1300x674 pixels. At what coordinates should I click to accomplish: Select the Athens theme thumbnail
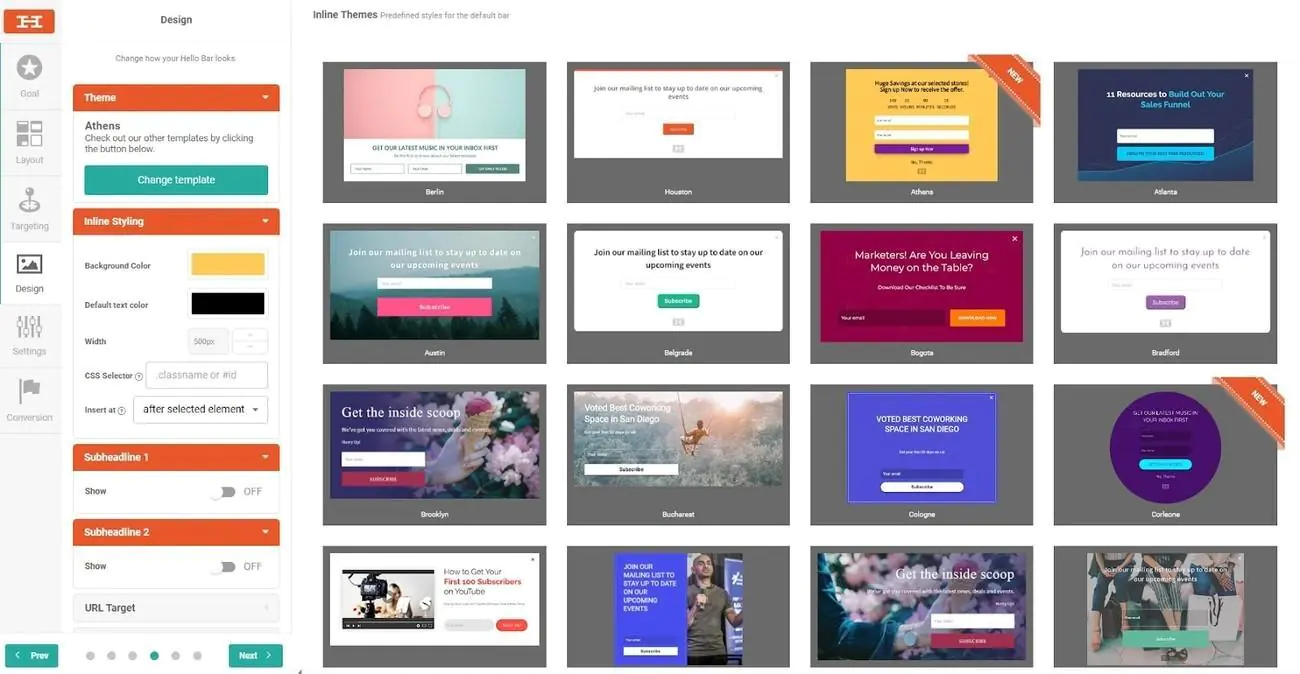tap(920, 131)
